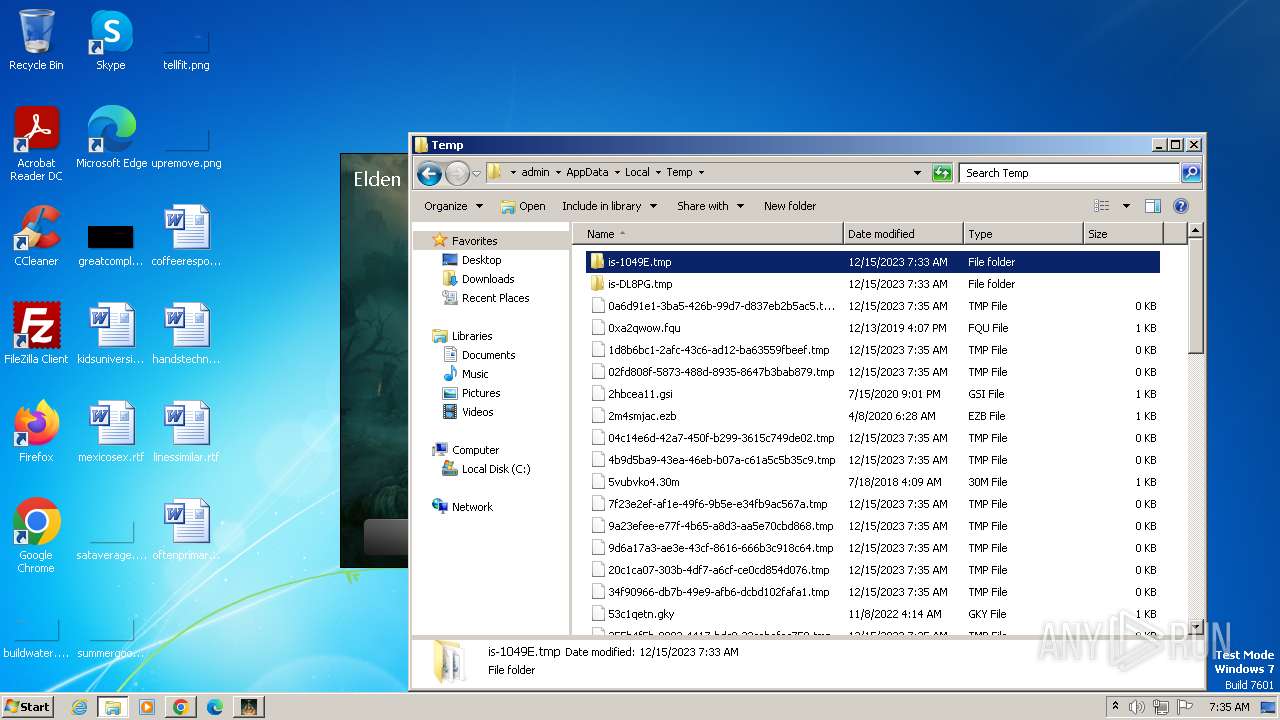The image size is (1280, 720).
Task: Open recent pages dropdown next to Forward
Action: (x=477, y=173)
